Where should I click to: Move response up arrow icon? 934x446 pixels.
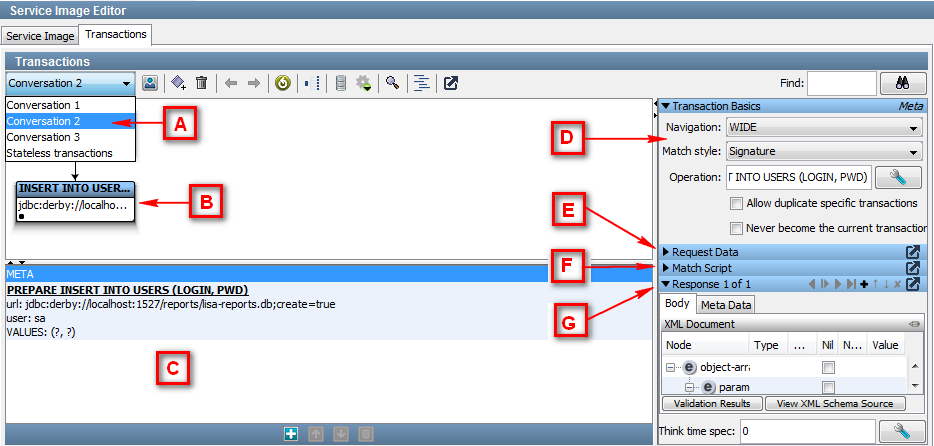click(876, 284)
